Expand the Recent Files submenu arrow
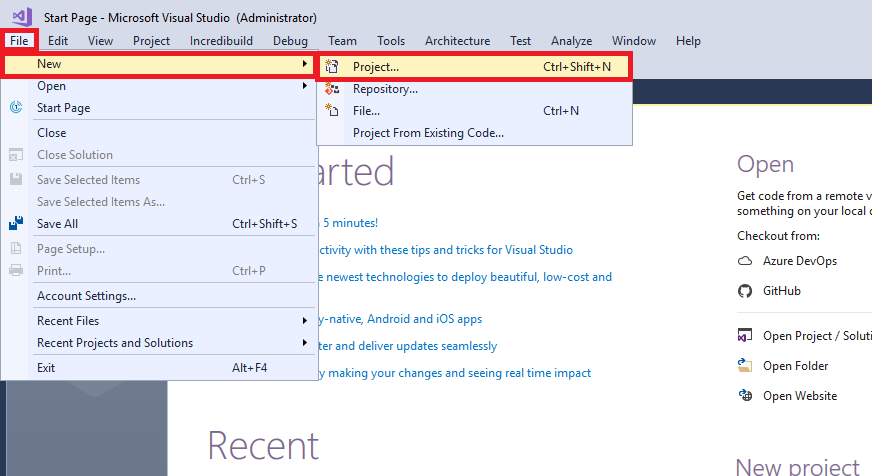 [305, 320]
